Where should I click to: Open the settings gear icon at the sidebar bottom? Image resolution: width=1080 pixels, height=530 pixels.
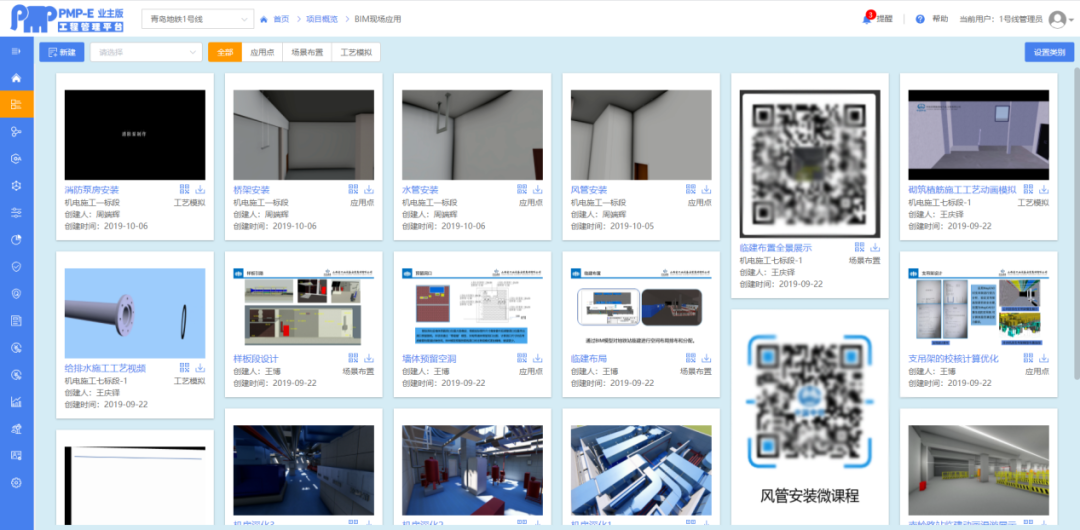coord(16,482)
